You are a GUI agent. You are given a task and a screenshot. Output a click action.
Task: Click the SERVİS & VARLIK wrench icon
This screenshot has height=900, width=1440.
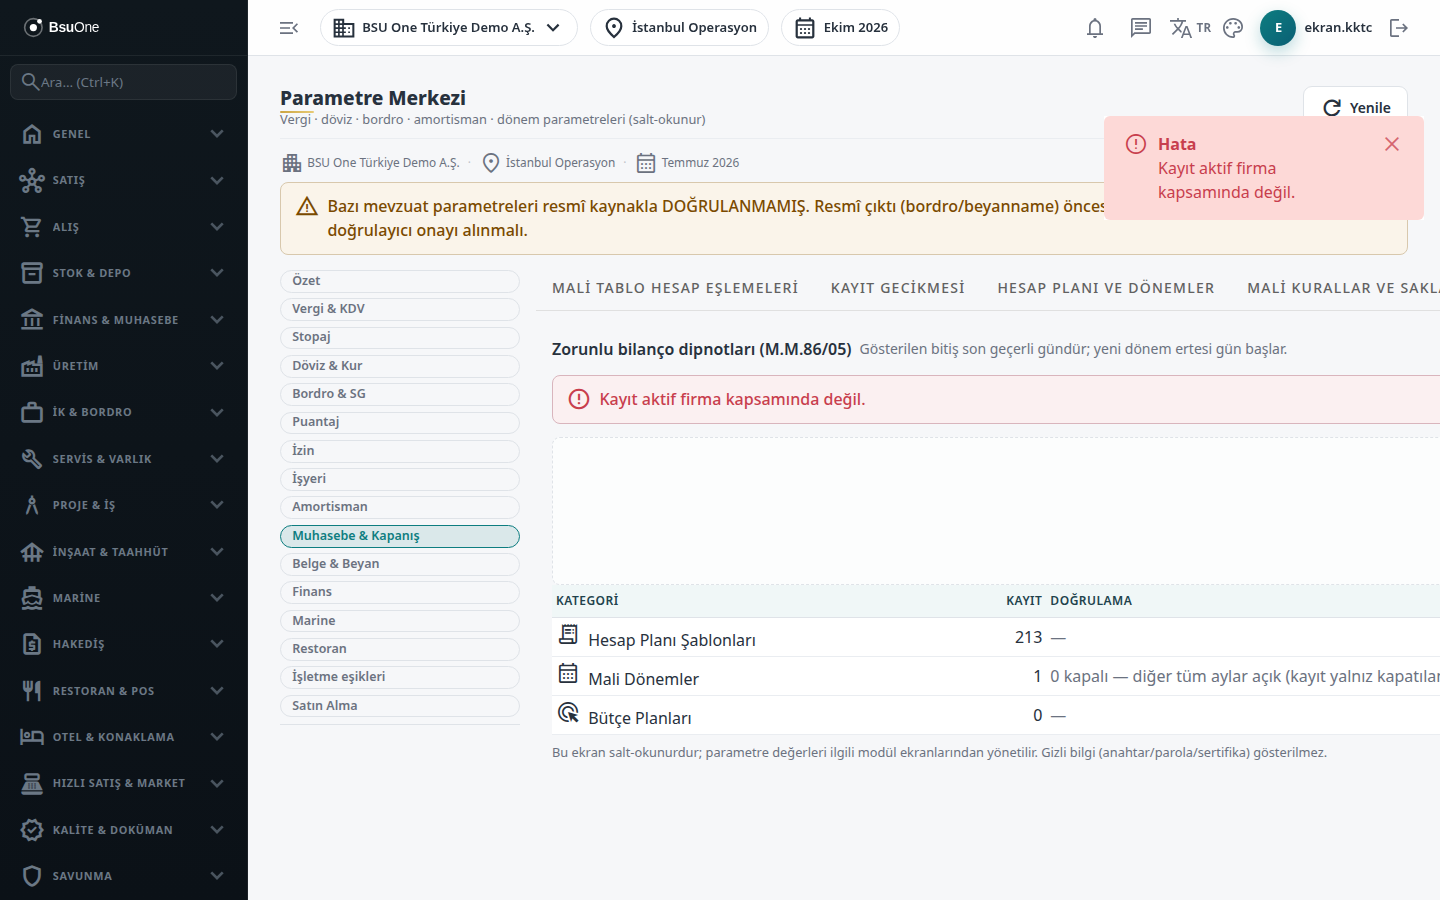pyautogui.click(x=32, y=459)
